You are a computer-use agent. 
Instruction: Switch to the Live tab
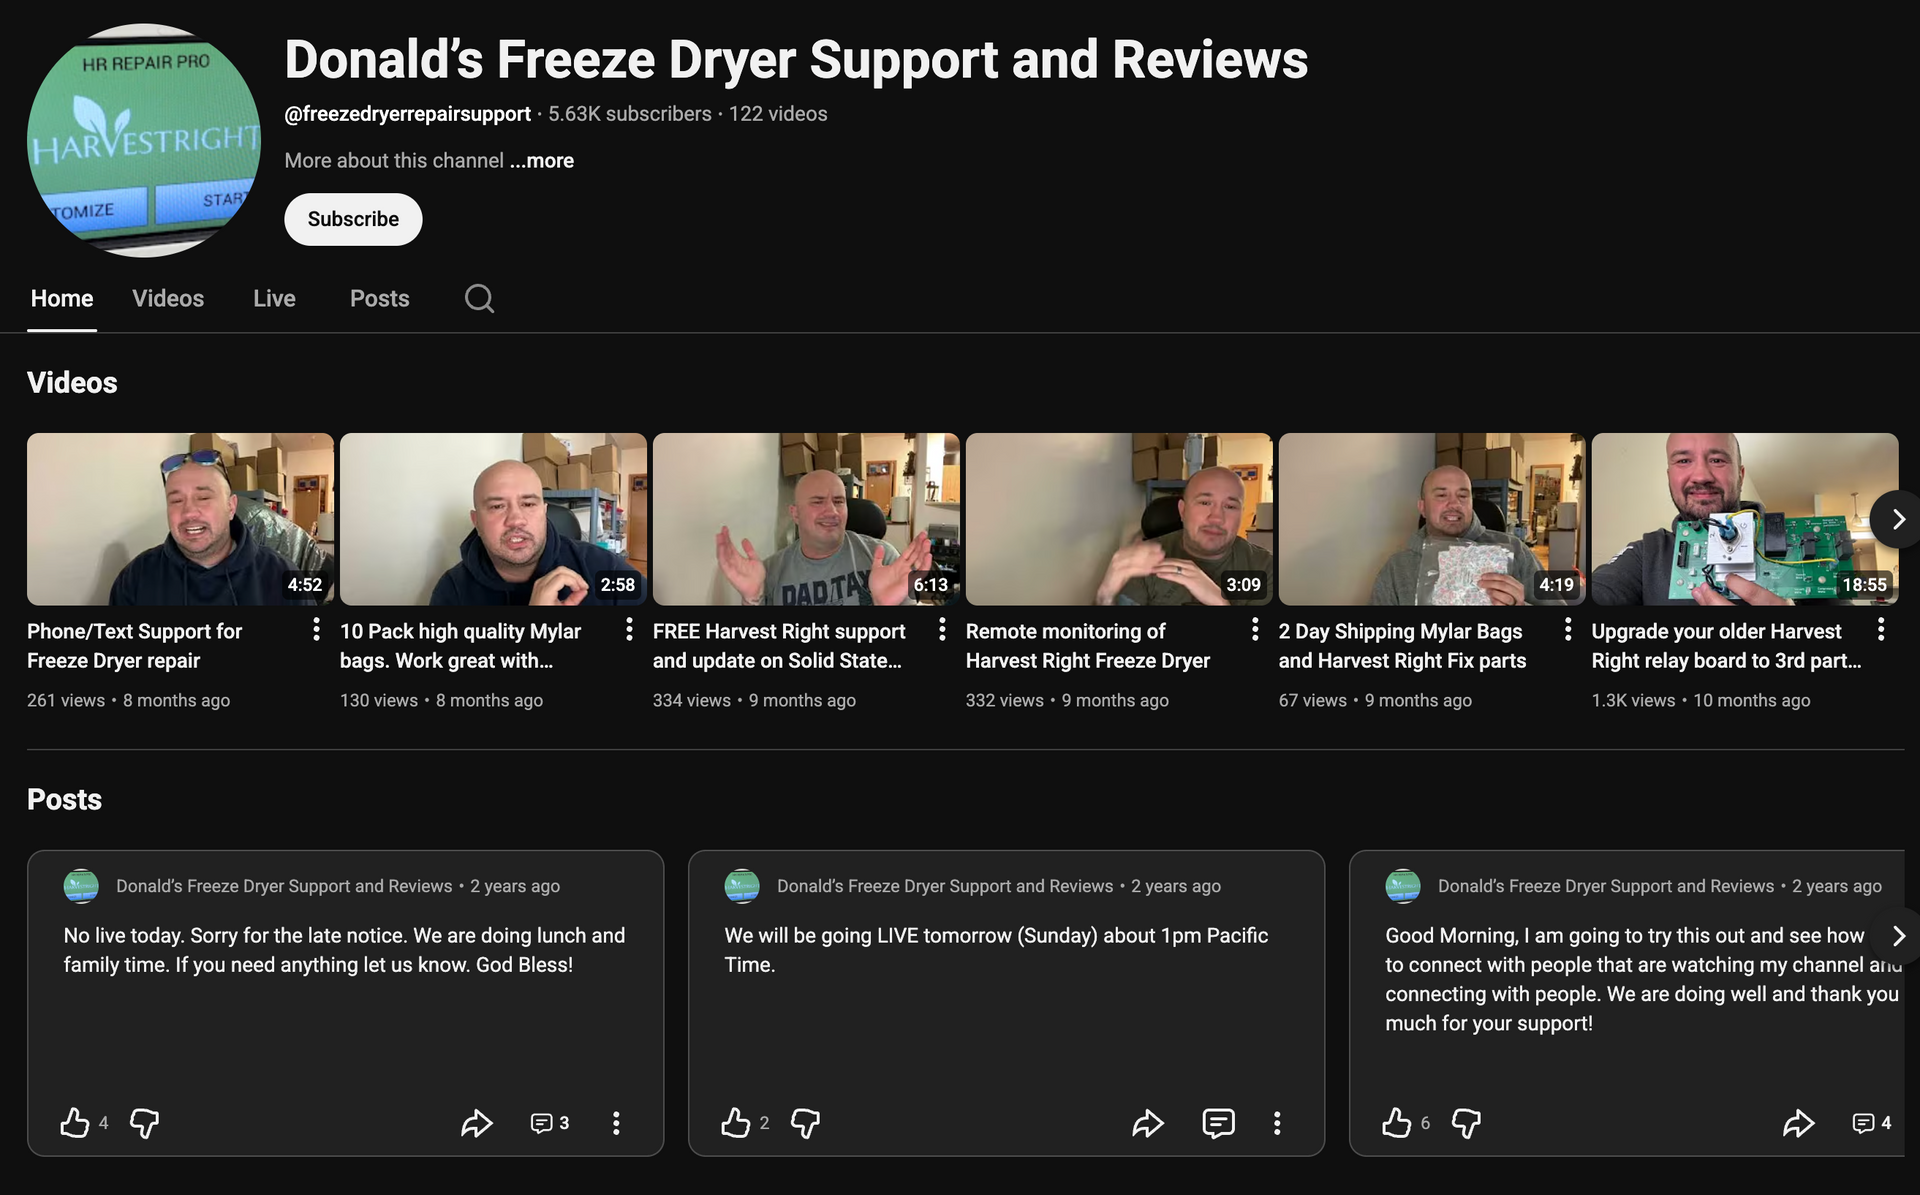pyautogui.click(x=274, y=298)
